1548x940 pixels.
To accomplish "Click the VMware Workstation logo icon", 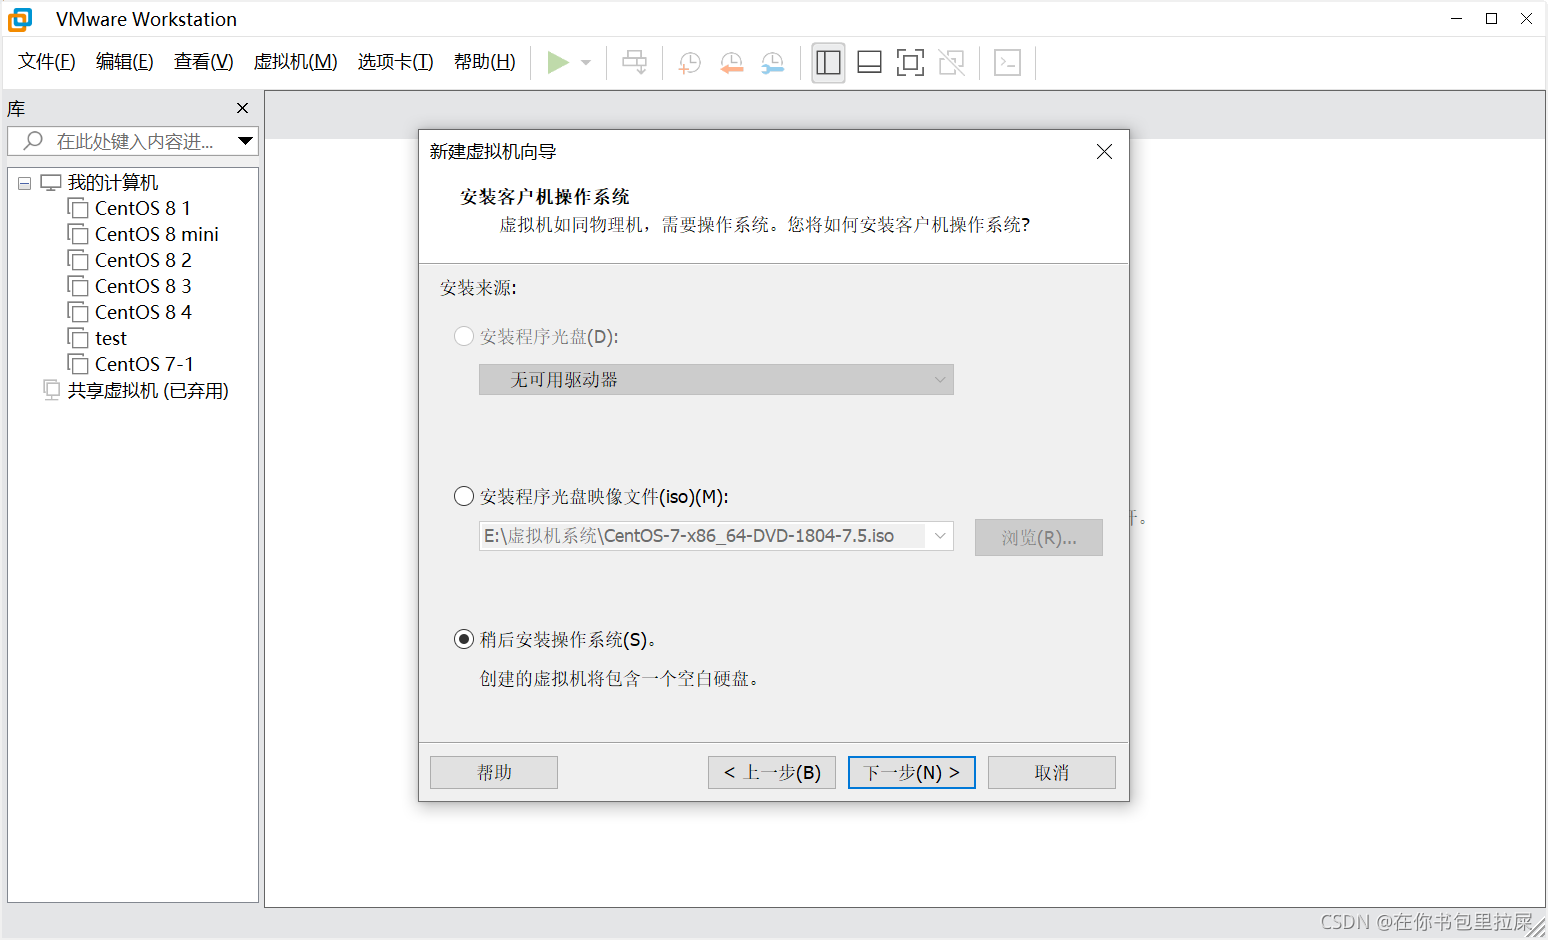I will (x=20, y=19).
